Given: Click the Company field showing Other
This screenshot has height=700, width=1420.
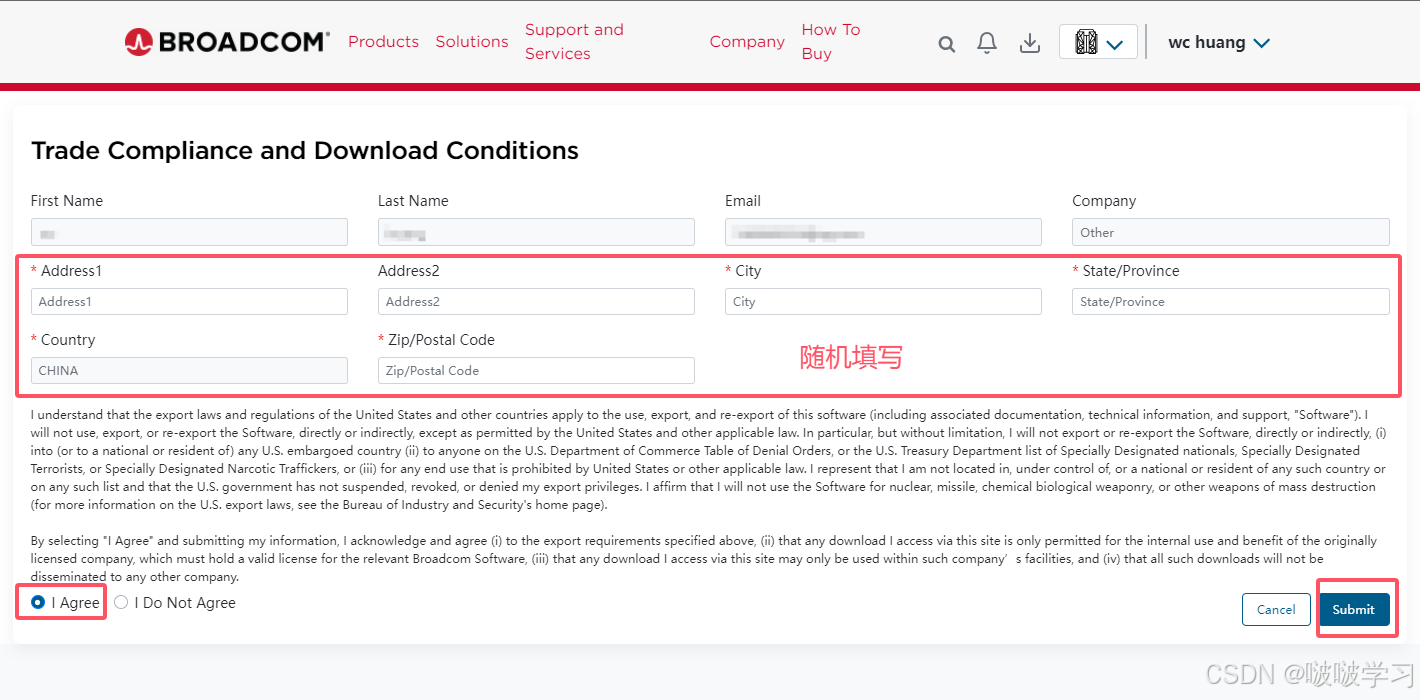Looking at the screenshot, I should click(x=1230, y=232).
